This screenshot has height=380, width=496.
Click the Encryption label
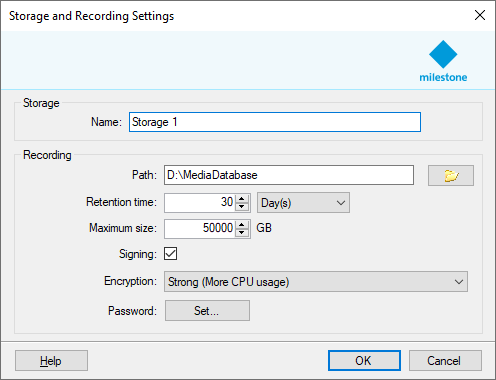point(130,281)
